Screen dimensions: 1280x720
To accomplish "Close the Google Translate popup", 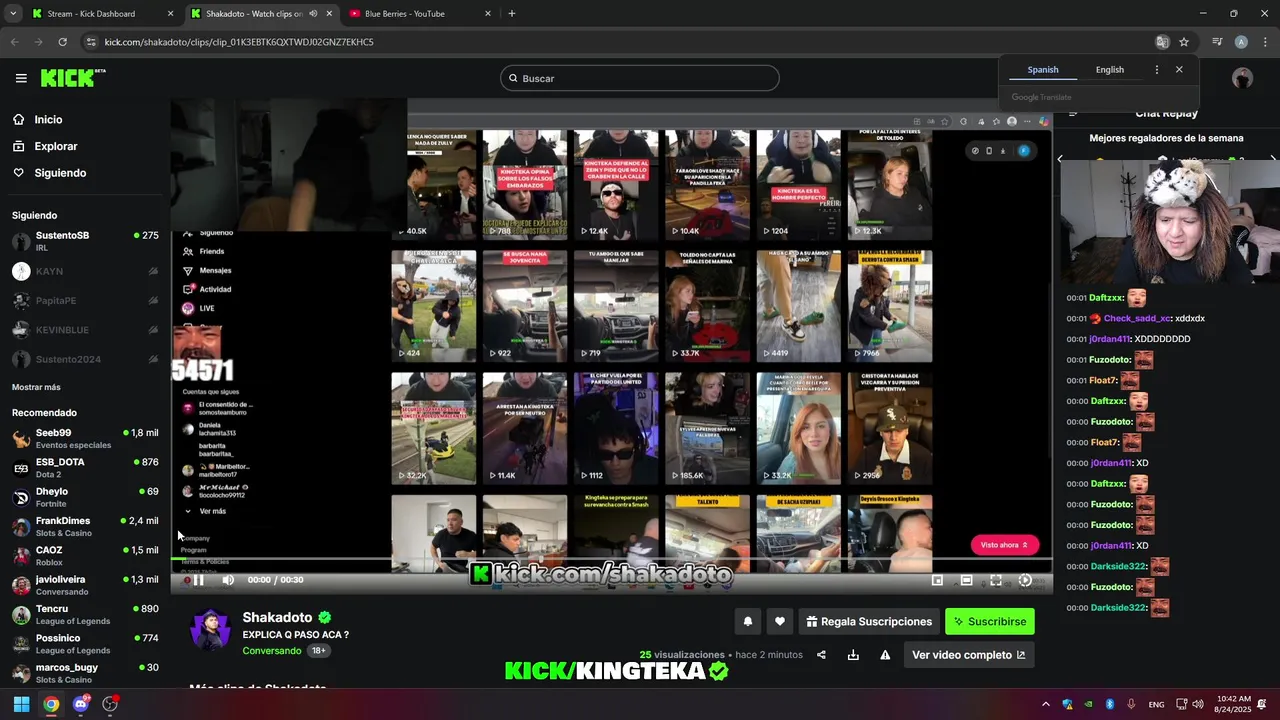I will coord(1179,70).
